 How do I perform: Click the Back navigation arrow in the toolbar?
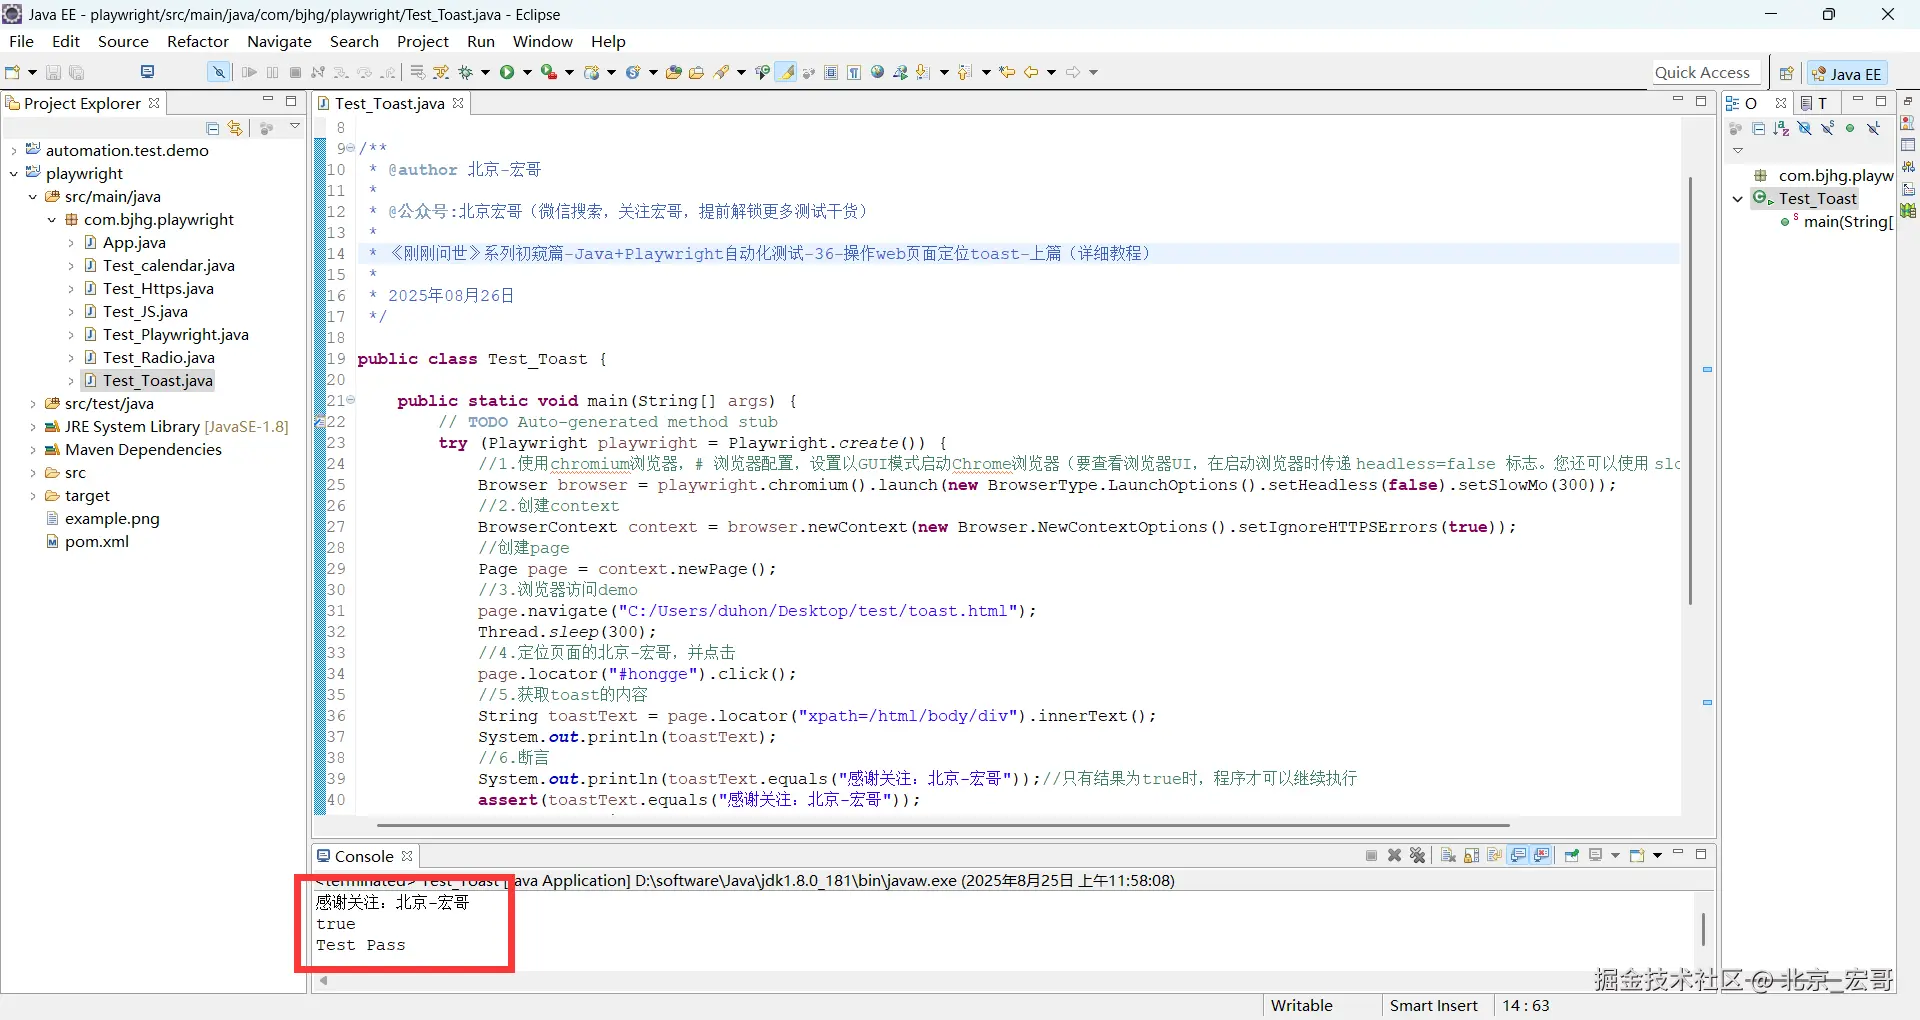pos(1031,72)
